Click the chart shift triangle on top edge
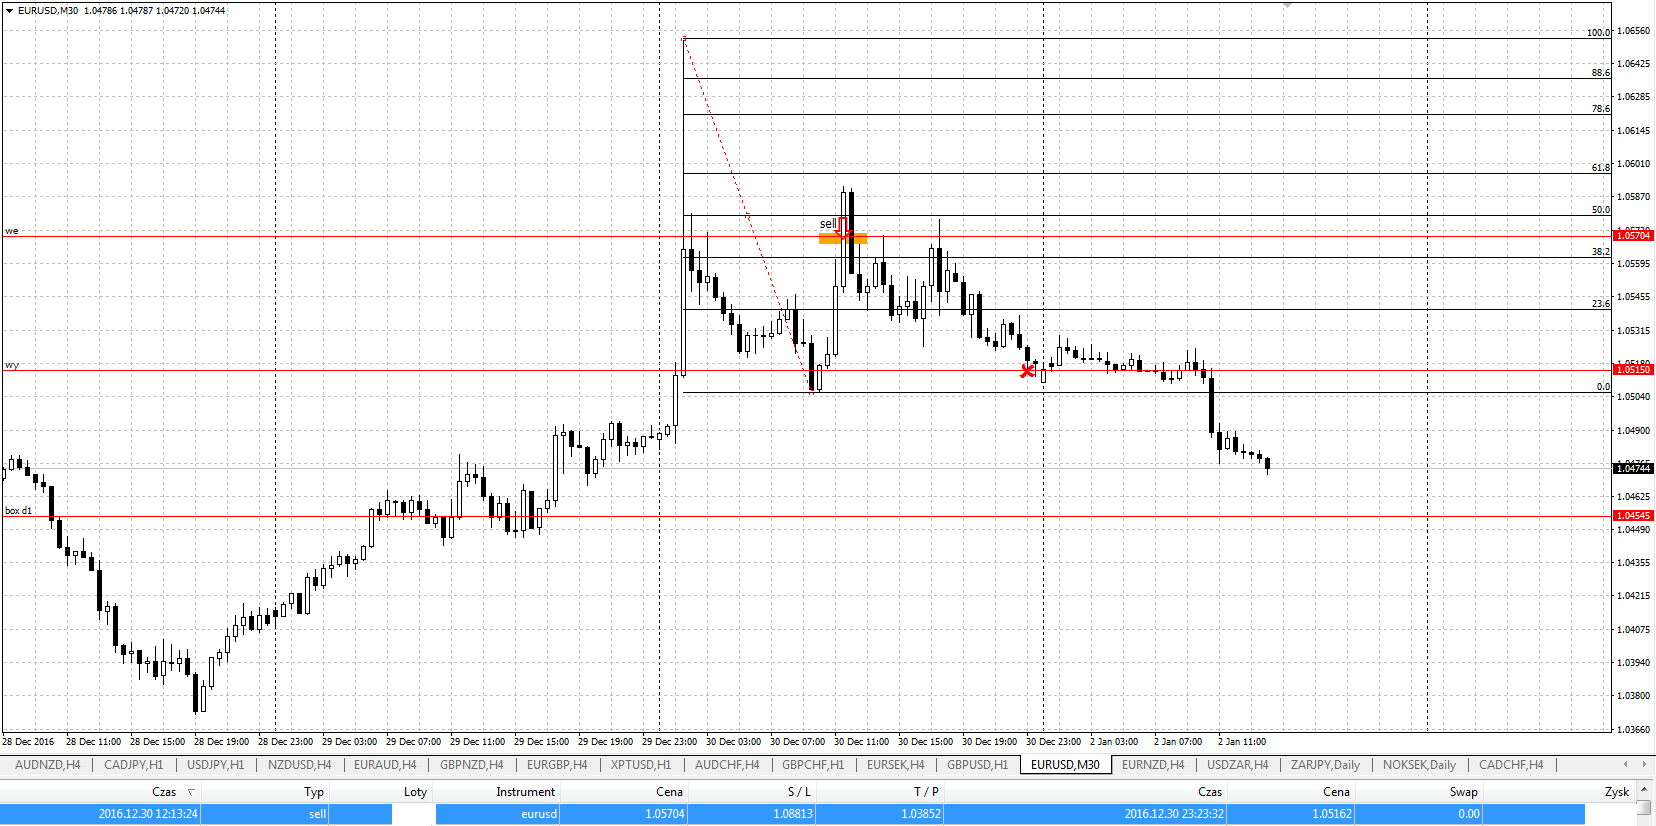The width and height of the screenshot is (1656, 826). pyautogui.click(x=1287, y=6)
